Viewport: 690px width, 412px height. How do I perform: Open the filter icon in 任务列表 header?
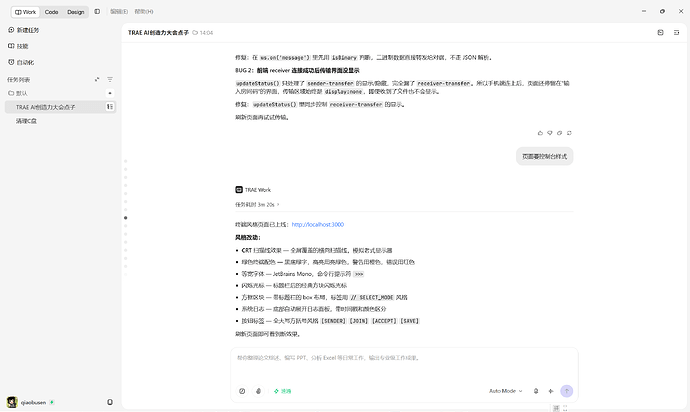(x=110, y=80)
